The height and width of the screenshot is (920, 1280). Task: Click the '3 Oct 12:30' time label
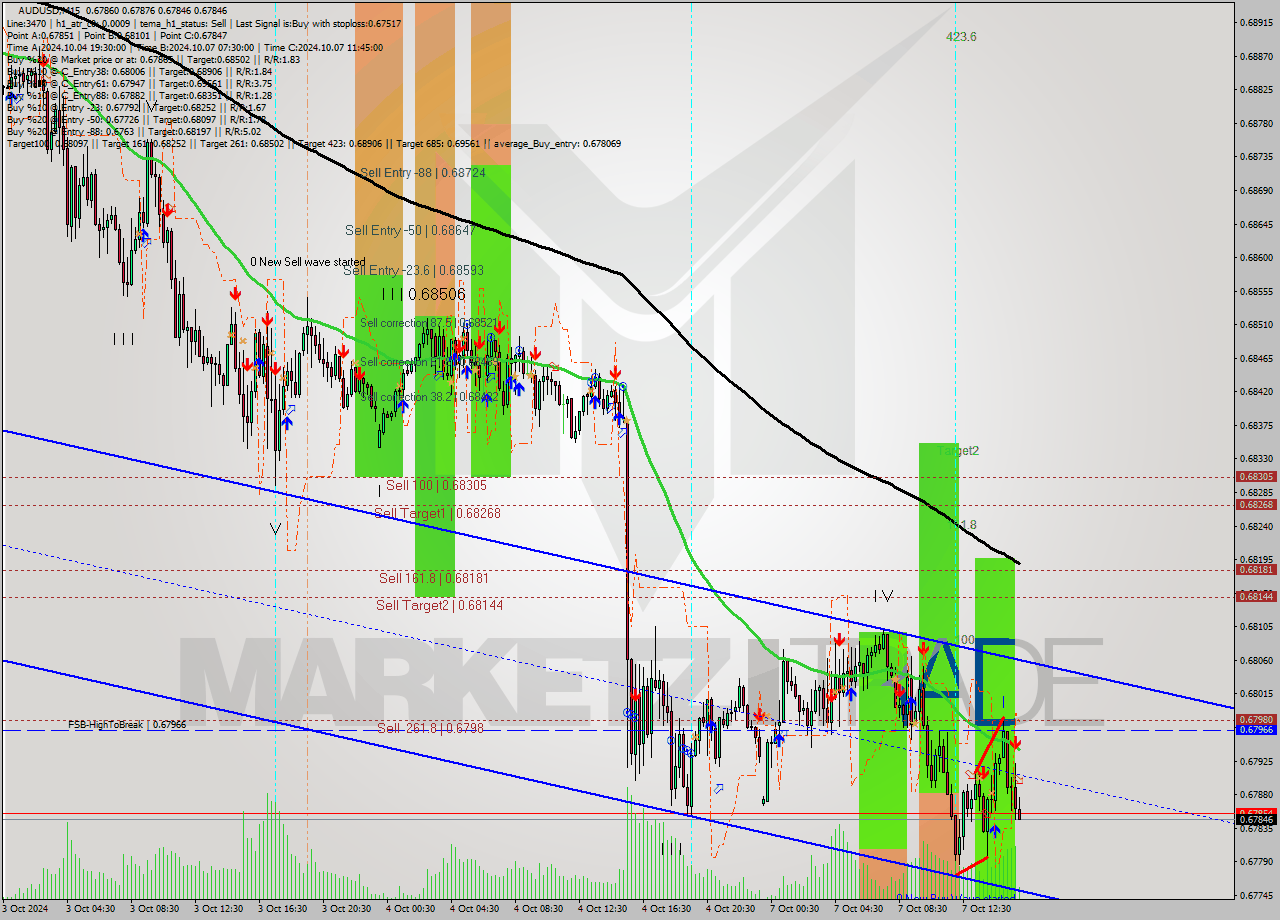tap(218, 909)
